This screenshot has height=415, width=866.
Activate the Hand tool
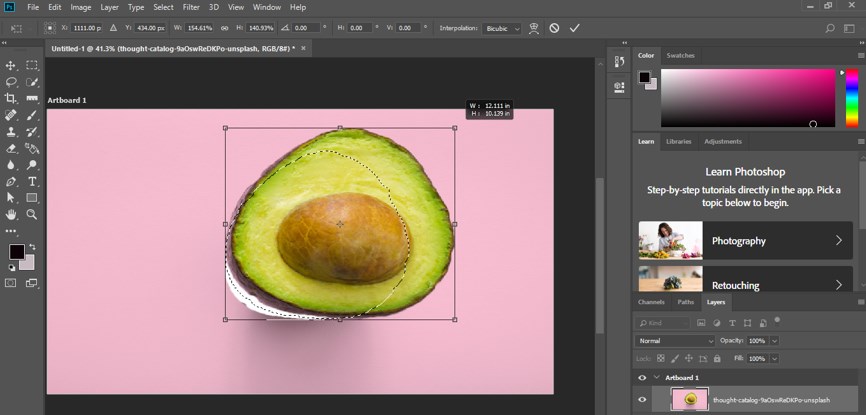coord(11,214)
